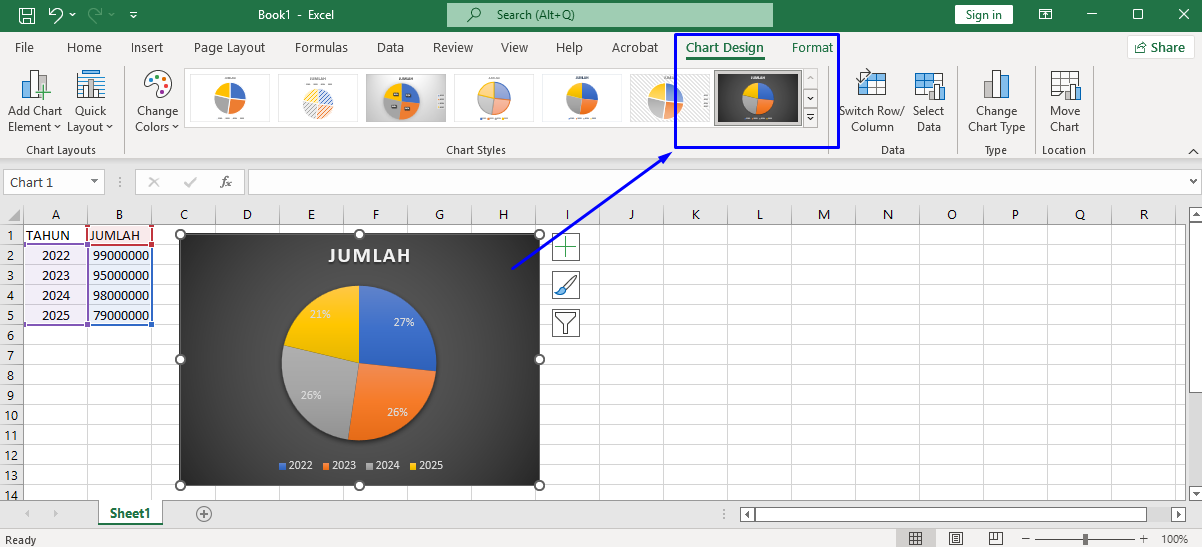Switch to the Insert tab
The height and width of the screenshot is (547, 1202).
tap(147, 47)
